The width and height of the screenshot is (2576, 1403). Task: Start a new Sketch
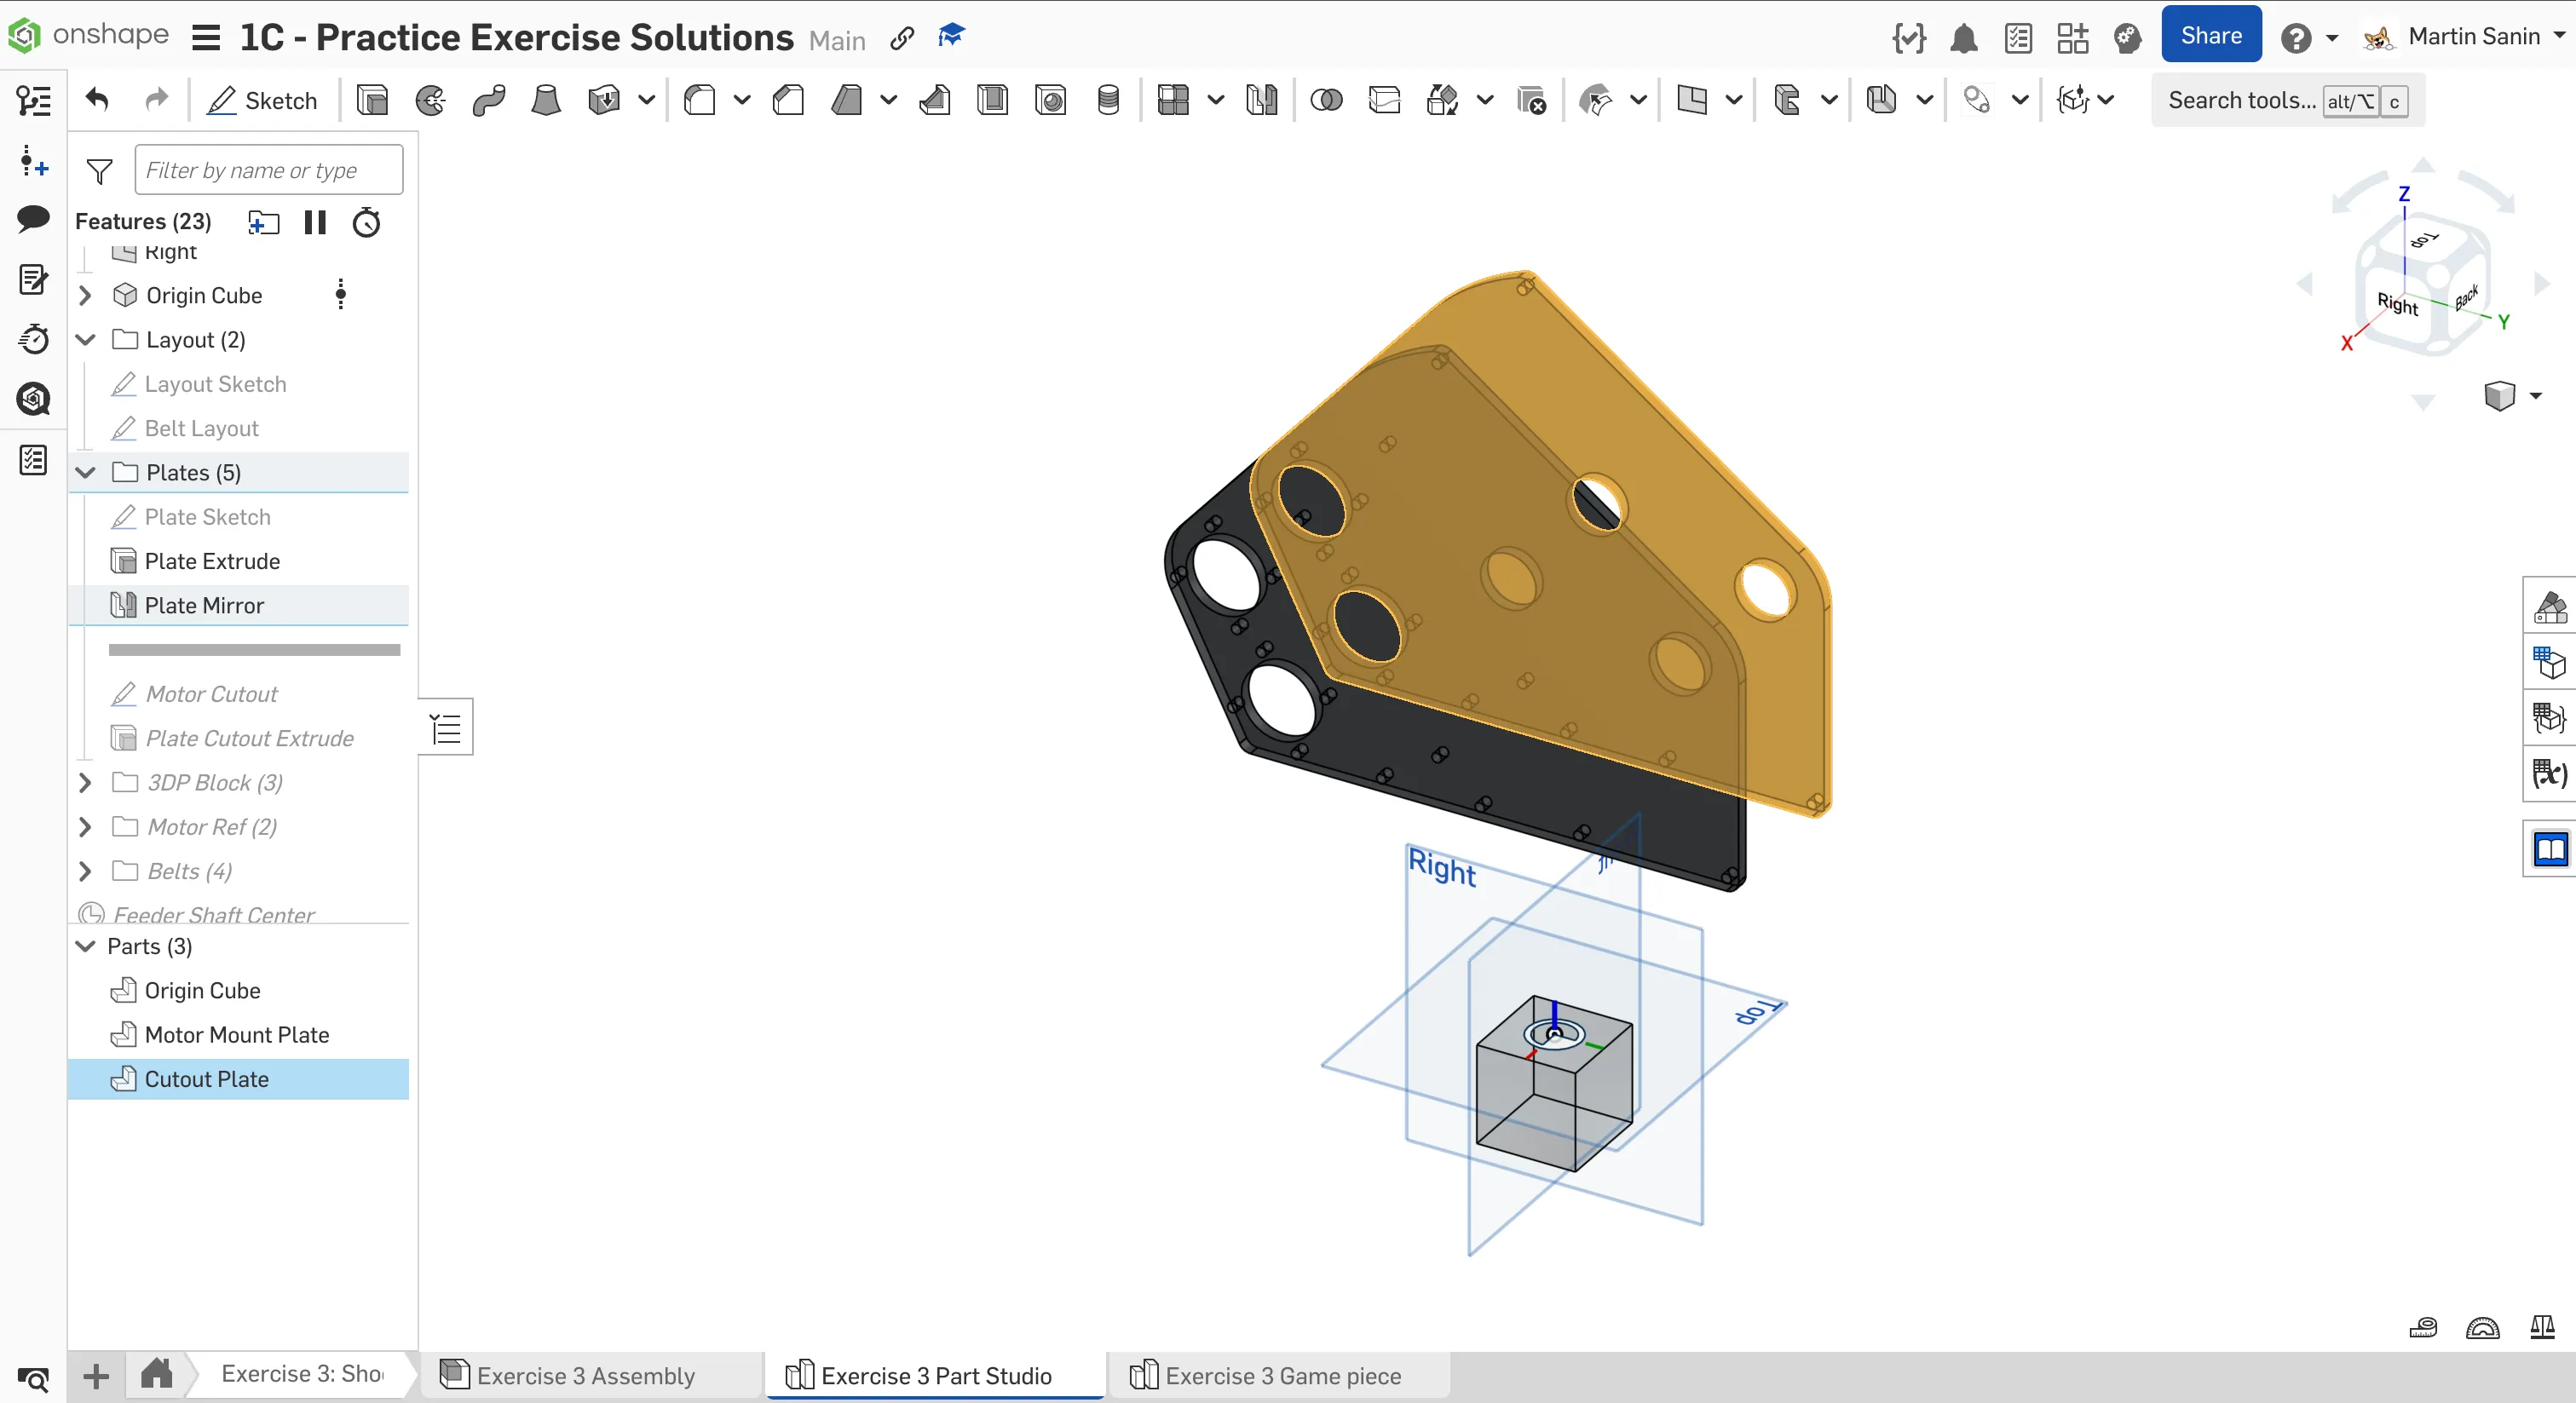pyautogui.click(x=262, y=100)
